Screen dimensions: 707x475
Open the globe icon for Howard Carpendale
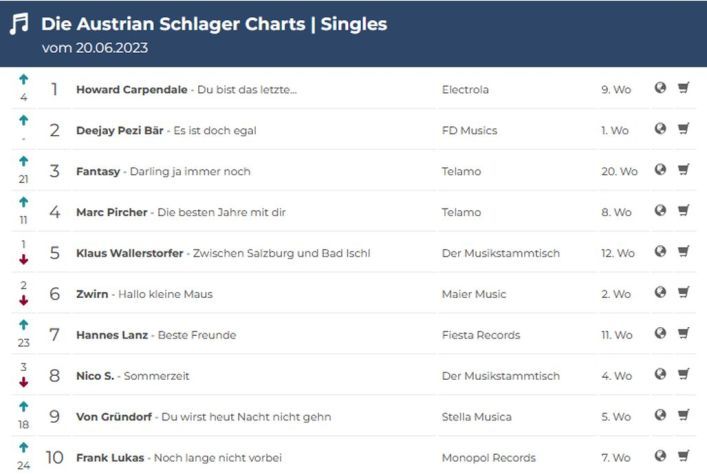tap(660, 88)
